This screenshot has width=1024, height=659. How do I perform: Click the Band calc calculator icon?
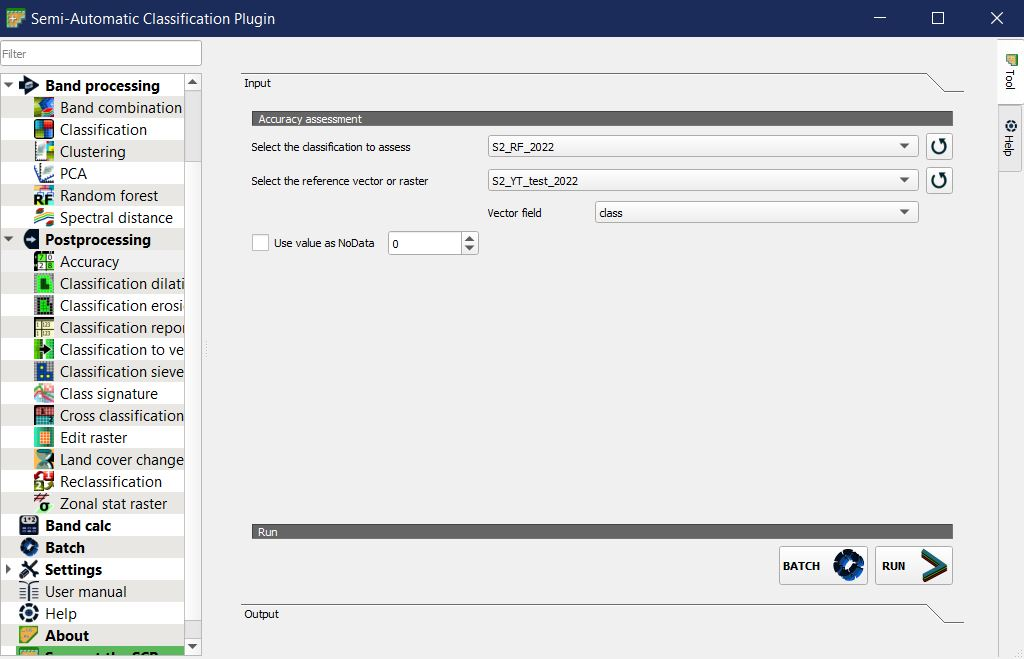point(29,526)
